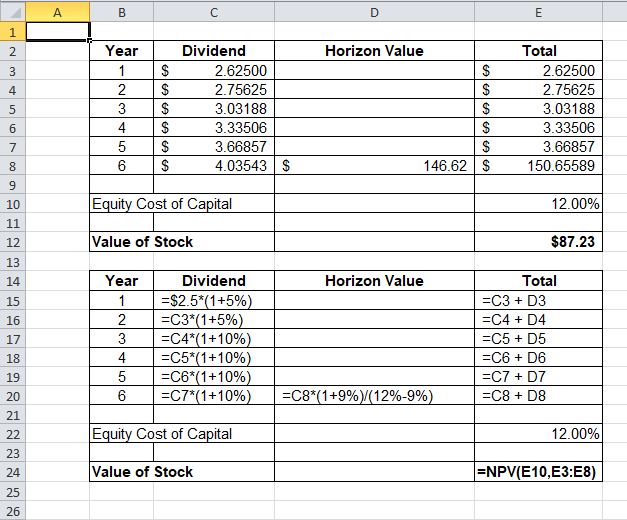The width and height of the screenshot is (627, 520).
Task: Click the =C5 + D5 total formula cell
Action: (539, 338)
